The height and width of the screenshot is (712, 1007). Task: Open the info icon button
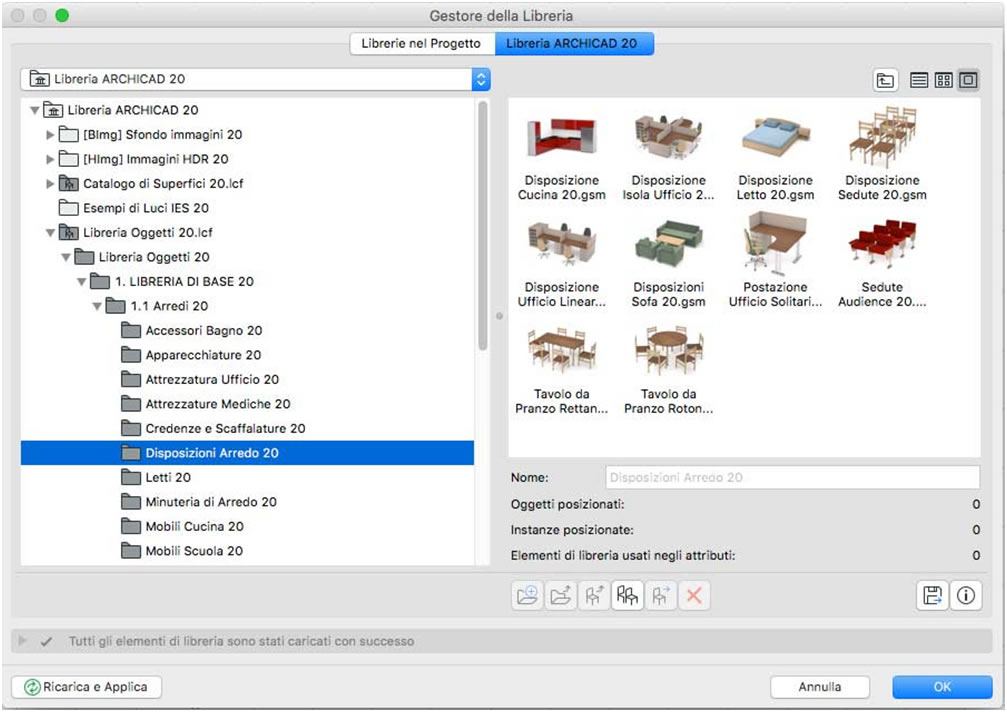(x=966, y=596)
